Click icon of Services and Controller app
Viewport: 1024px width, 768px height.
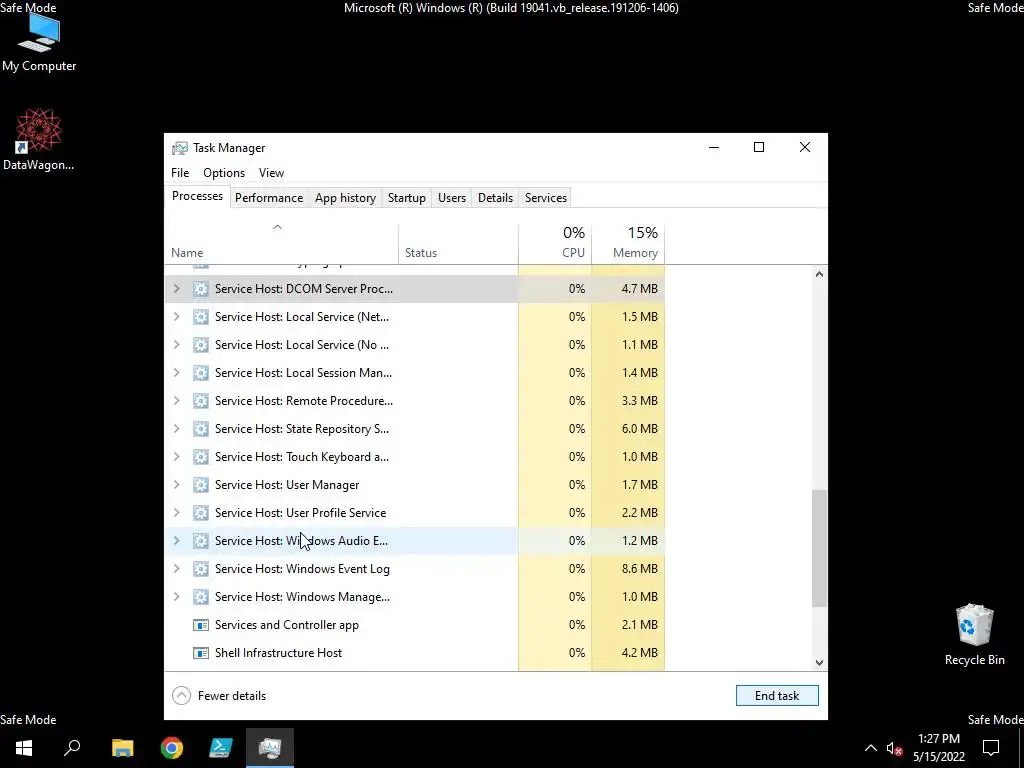(200, 625)
